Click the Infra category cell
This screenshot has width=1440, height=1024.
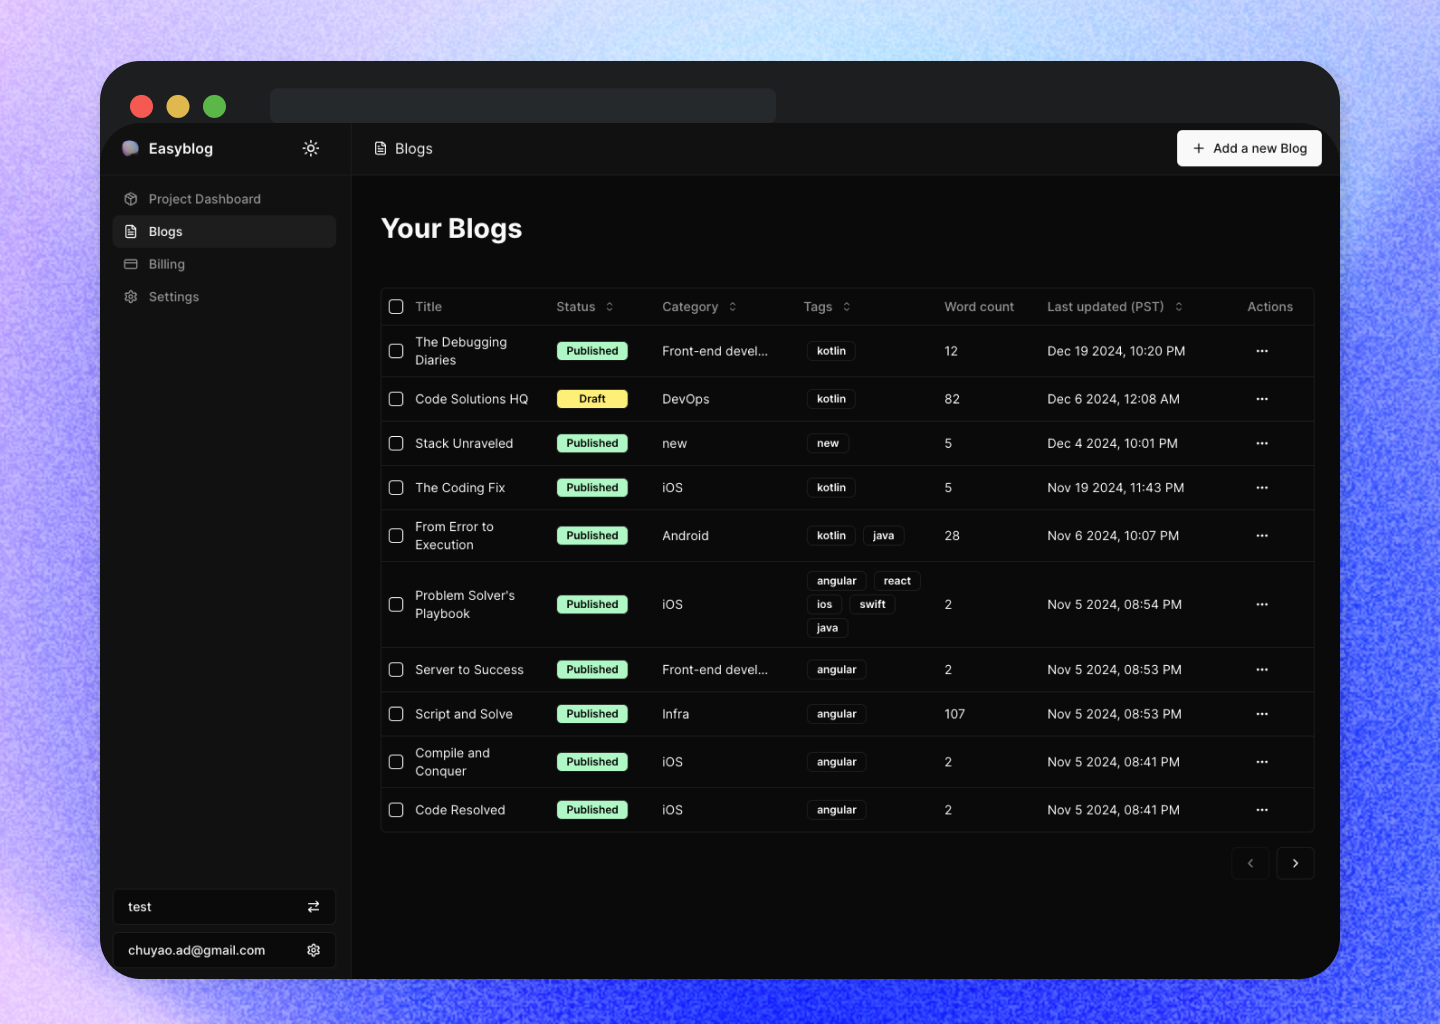click(675, 714)
